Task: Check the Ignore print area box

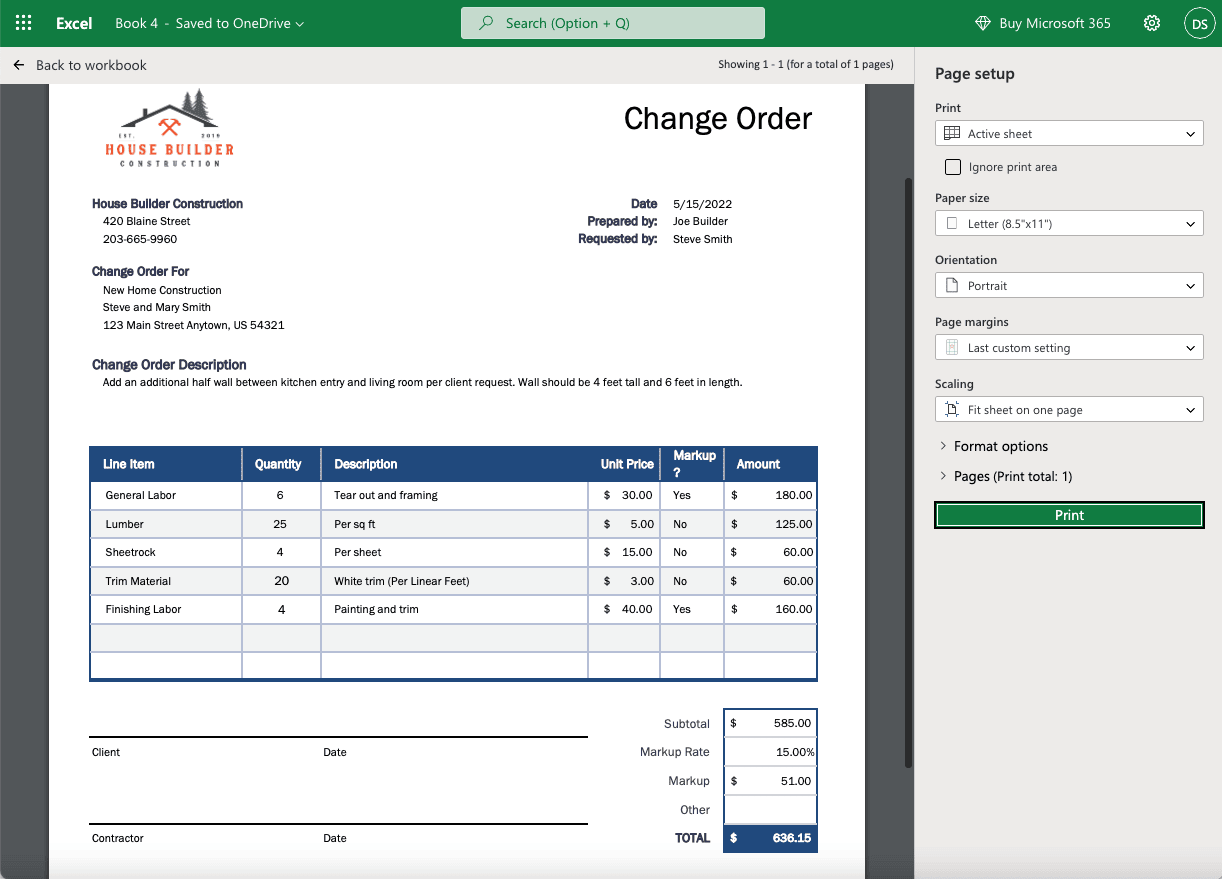Action: [x=953, y=167]
